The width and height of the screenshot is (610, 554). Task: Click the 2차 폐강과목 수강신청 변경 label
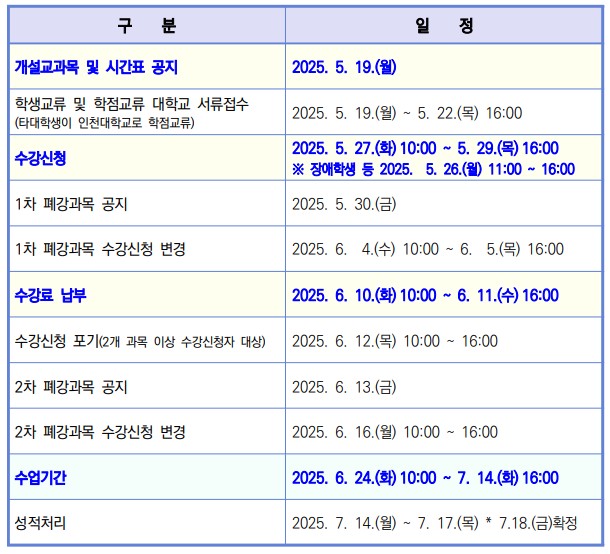(x=100, y=432)
